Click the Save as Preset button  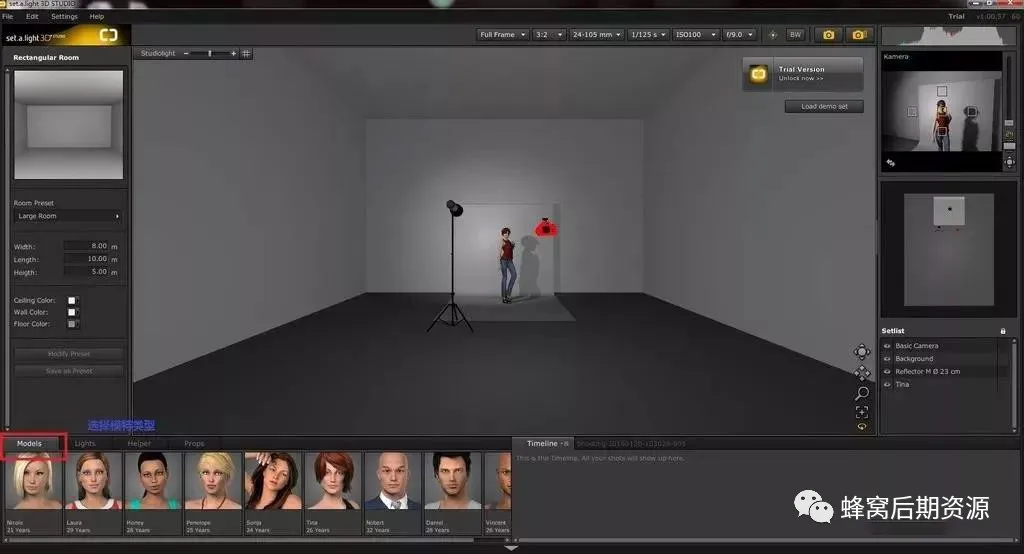[69, 371]
